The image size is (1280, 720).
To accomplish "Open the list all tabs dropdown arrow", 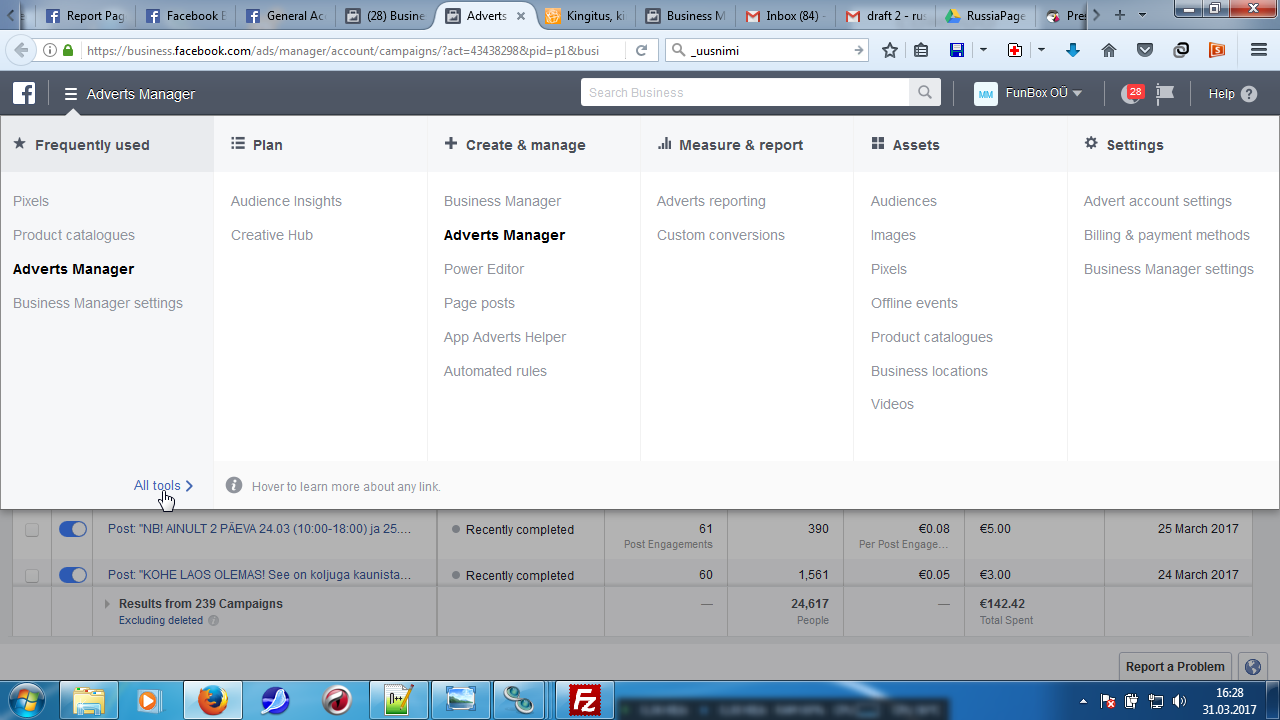I will pos(1143,15).
